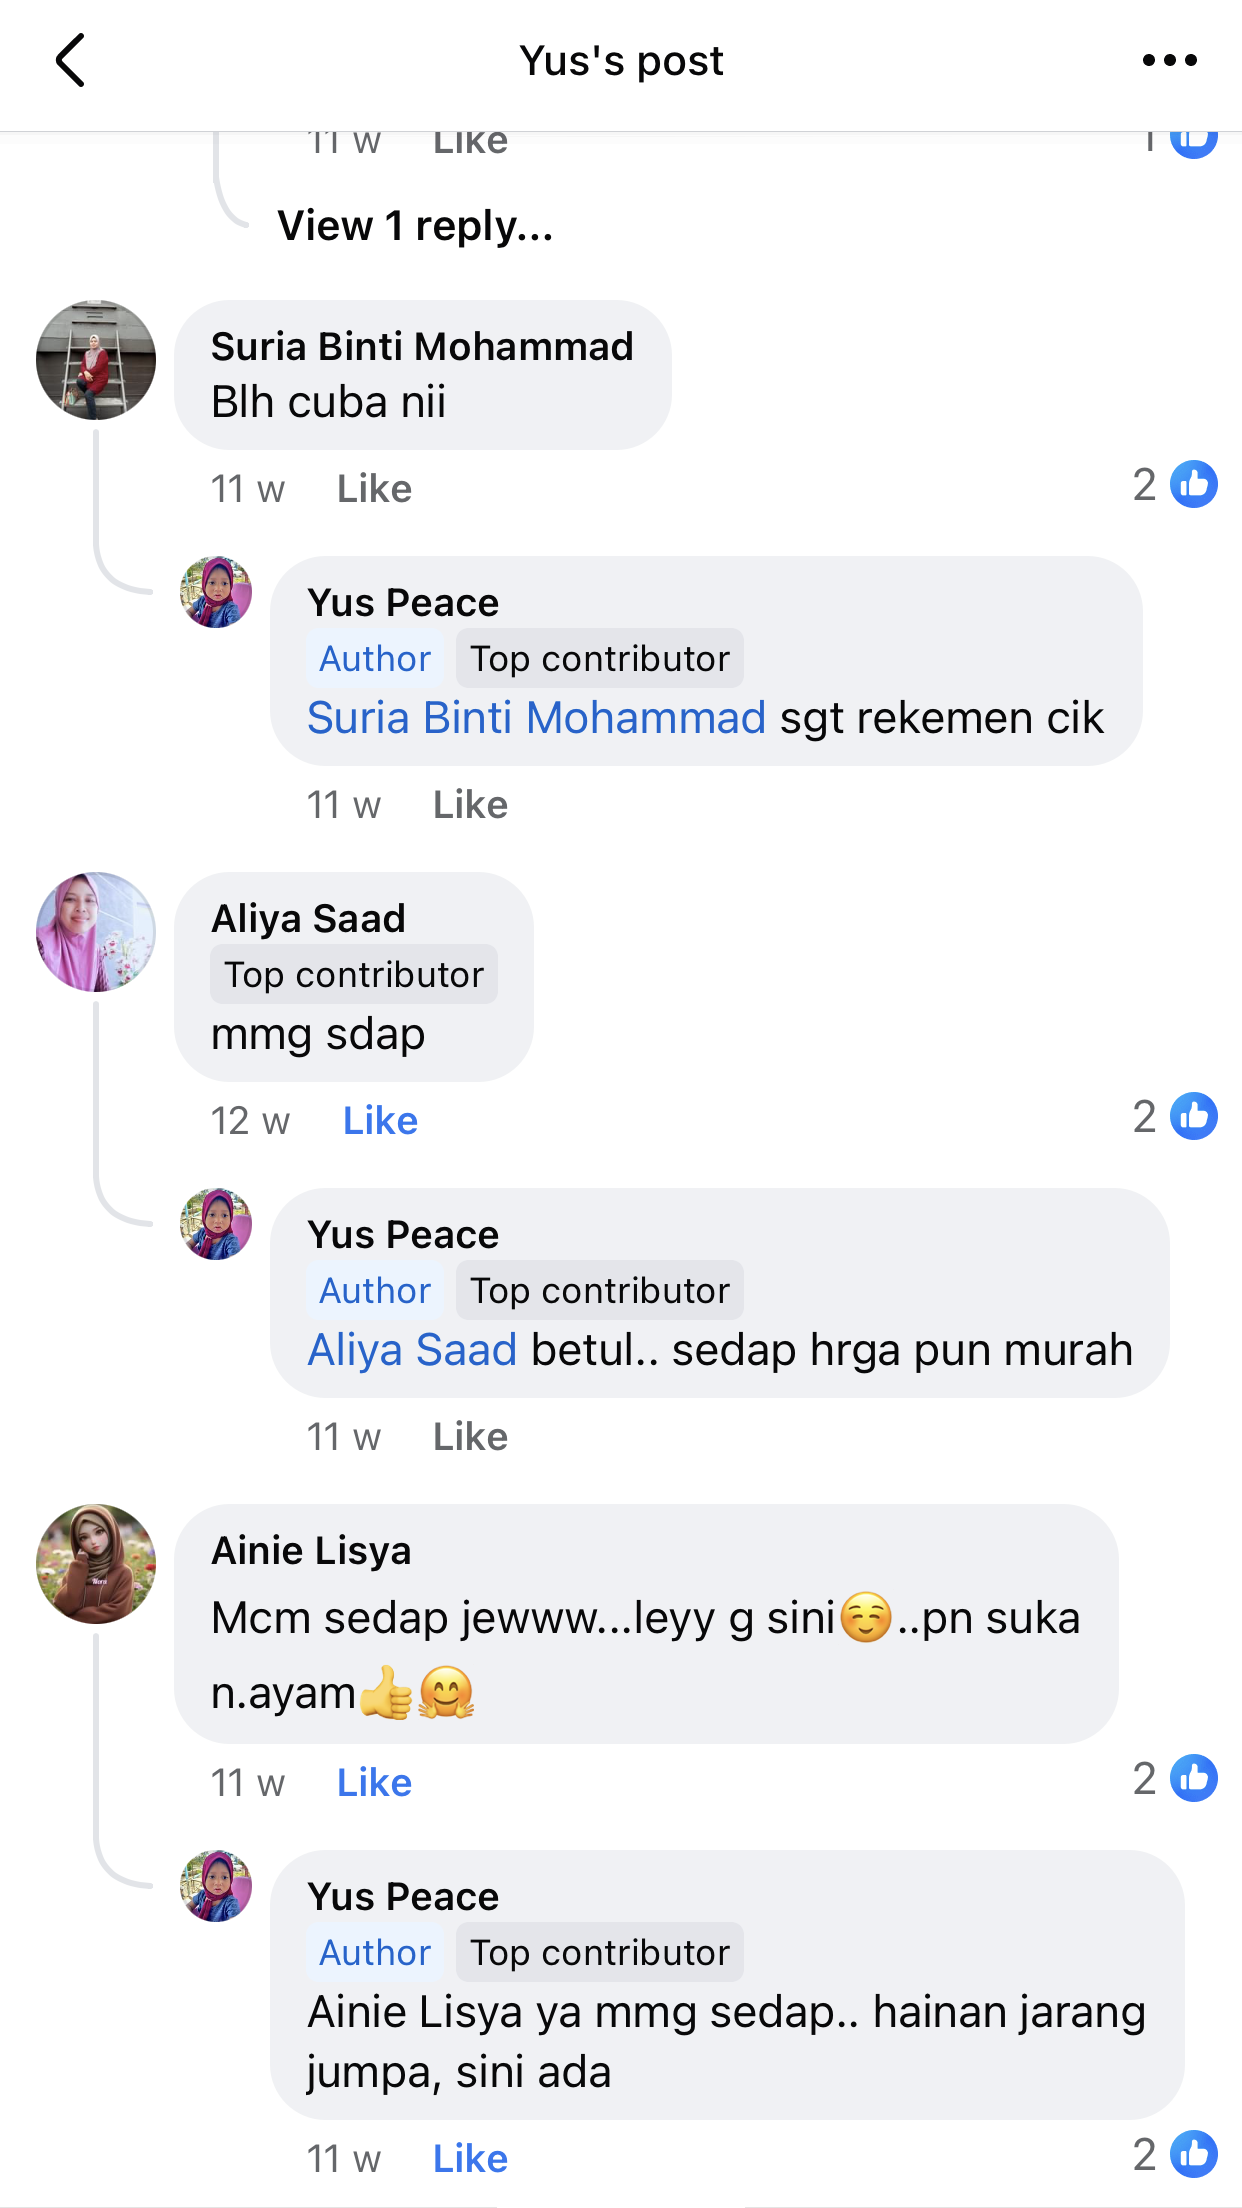Unlike Aliya Saad's "mmg sdap" comment
Viewport: 1242px width, 2208px height.
click(x=380, y=1121)
